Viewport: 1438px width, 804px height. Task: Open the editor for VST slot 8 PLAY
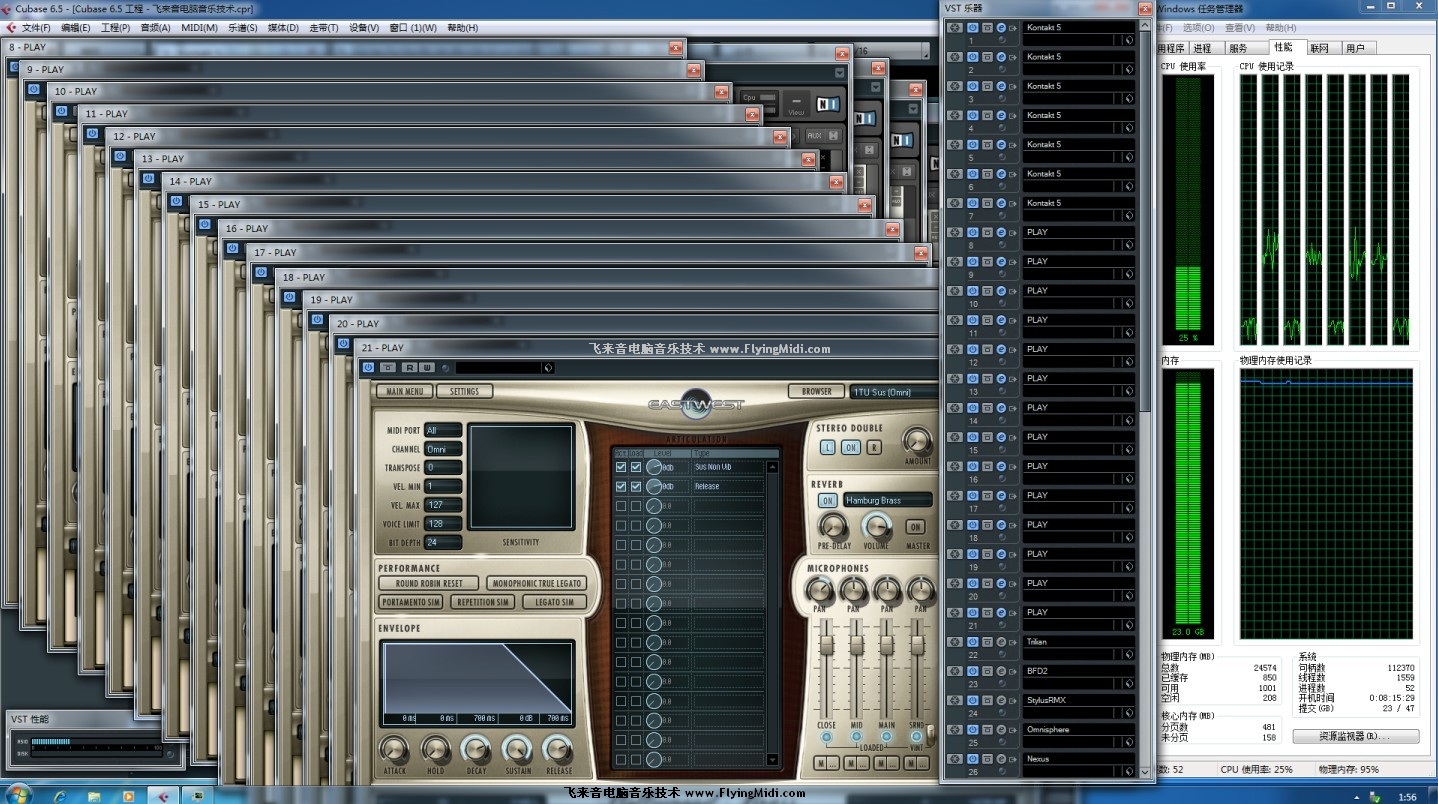point(1001,232)
